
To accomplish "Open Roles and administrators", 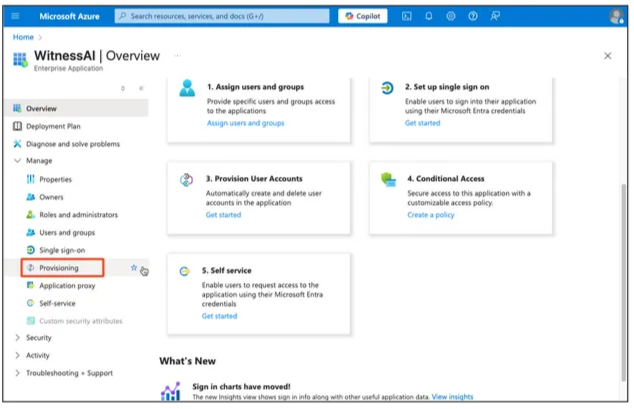I will tap(78, 215).
